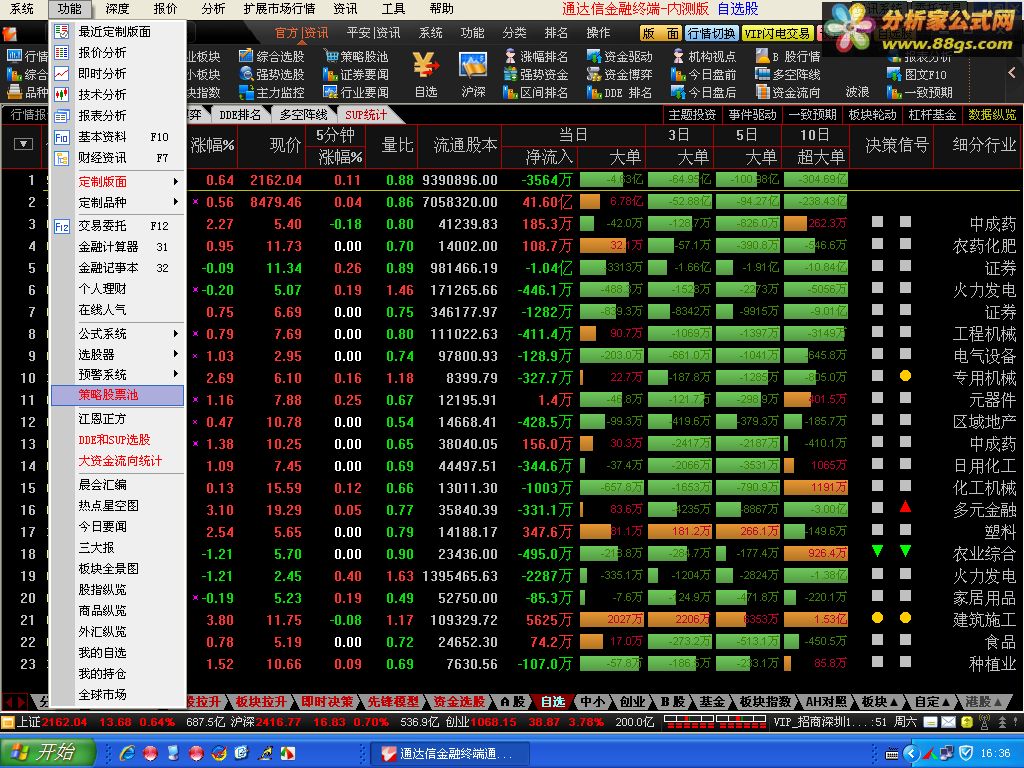Click 10日超大单 bar showing 1191万

pyautogui.click(x=816, y=487)
